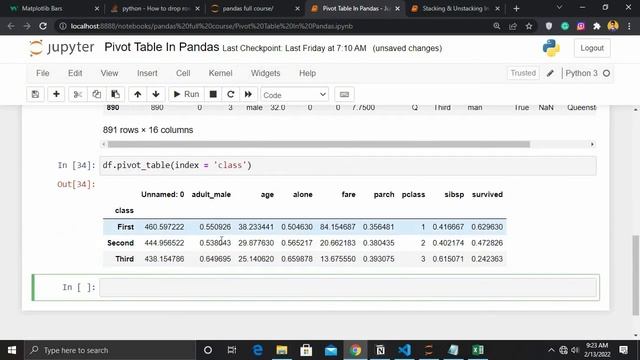640x360 pixels.
Task: Click the First row in pivot table
Action: [304, 227]
